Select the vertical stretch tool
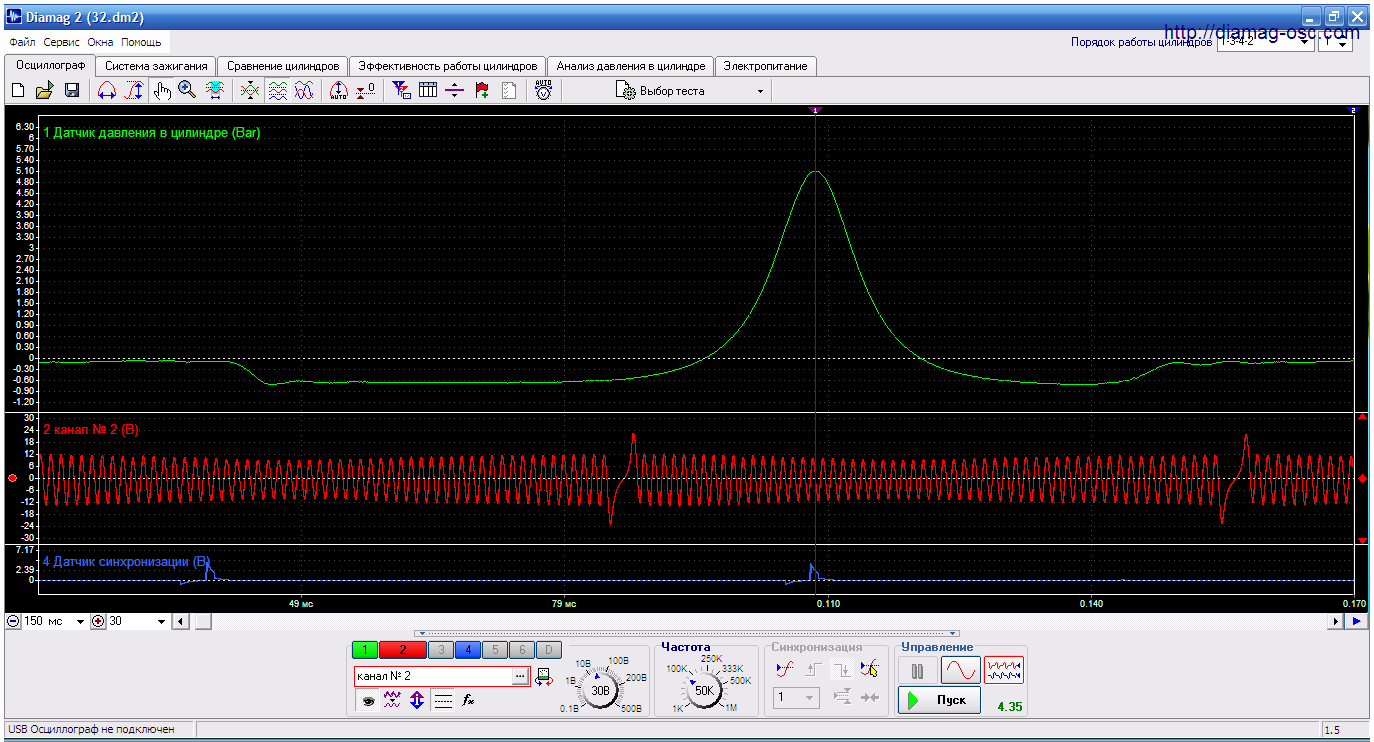 (x=134, y=91)
